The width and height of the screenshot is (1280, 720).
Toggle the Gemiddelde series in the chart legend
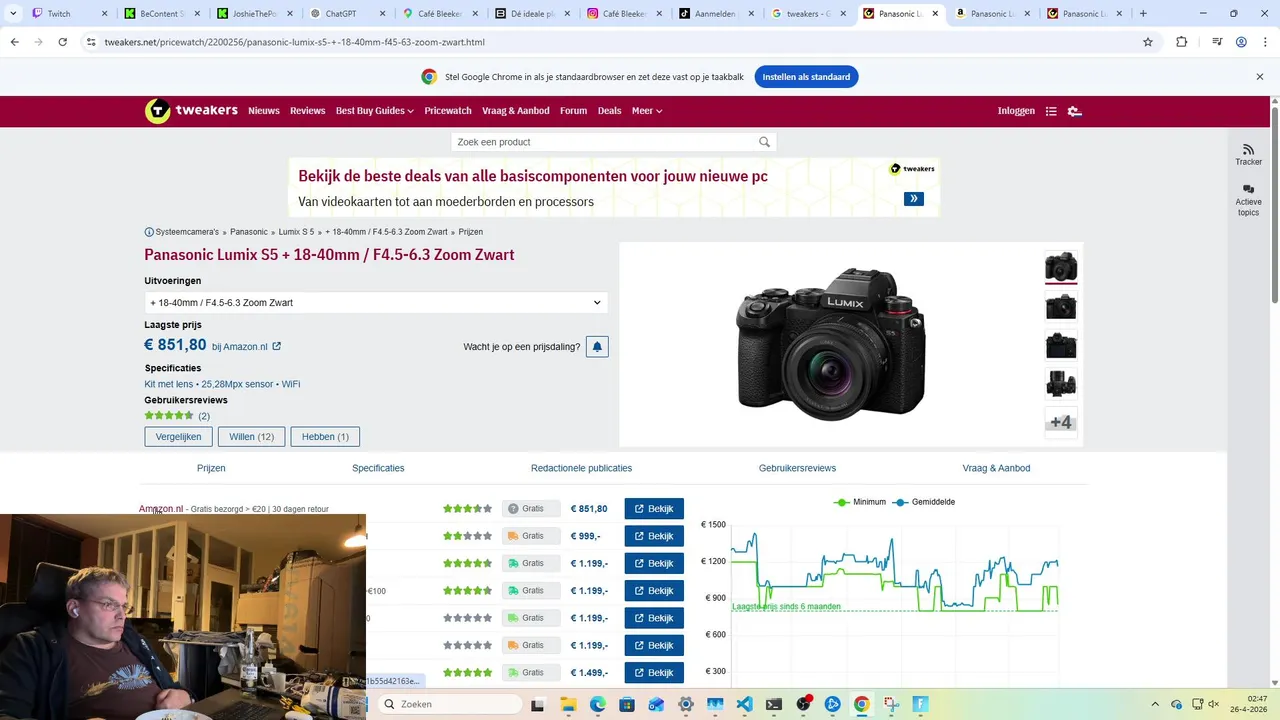[x=923, y=502]
